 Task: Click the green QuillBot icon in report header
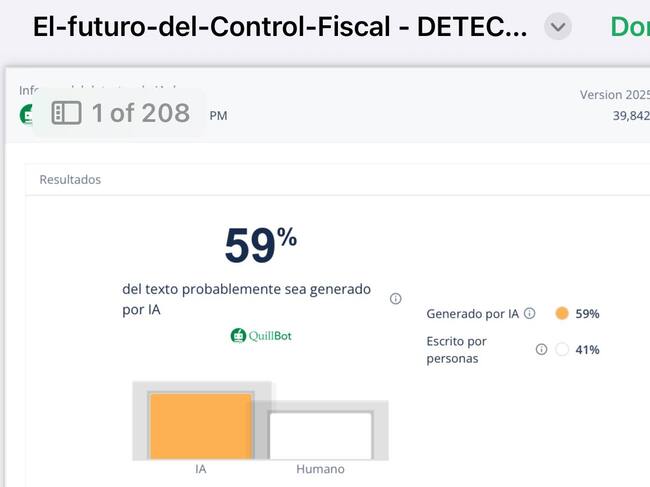(27, 114)
